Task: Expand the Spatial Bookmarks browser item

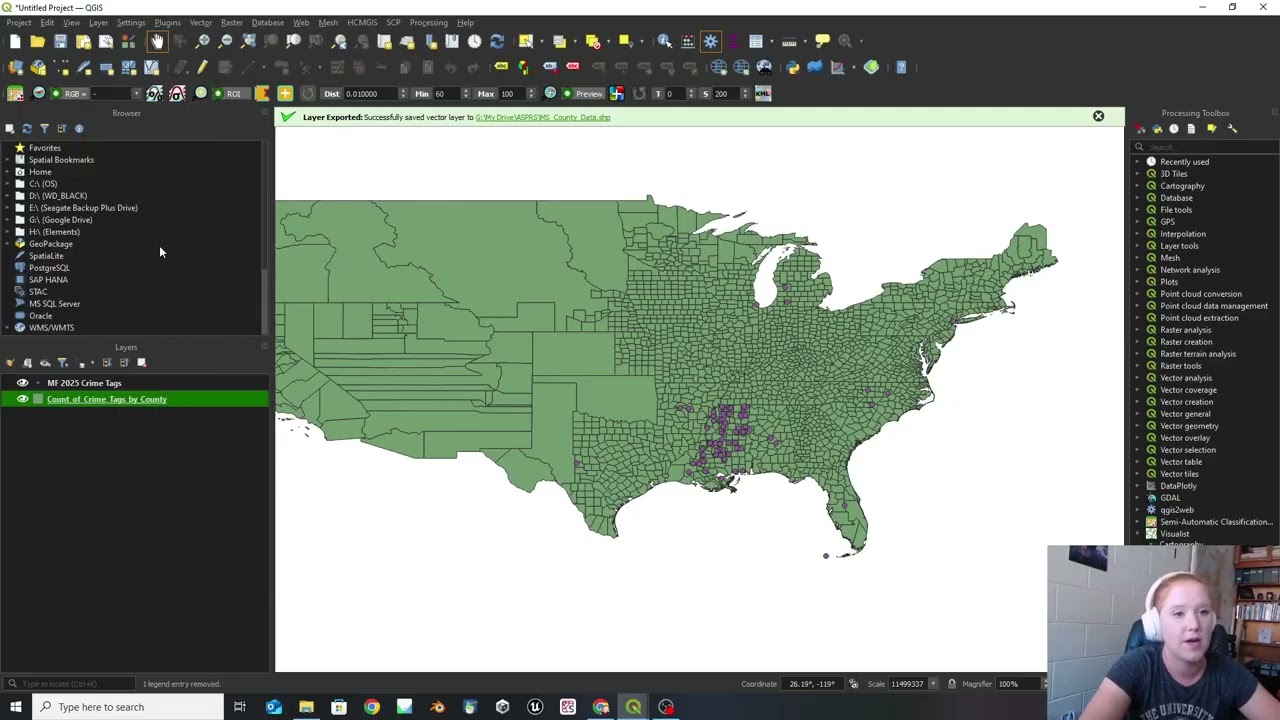Action: point(6,160)
